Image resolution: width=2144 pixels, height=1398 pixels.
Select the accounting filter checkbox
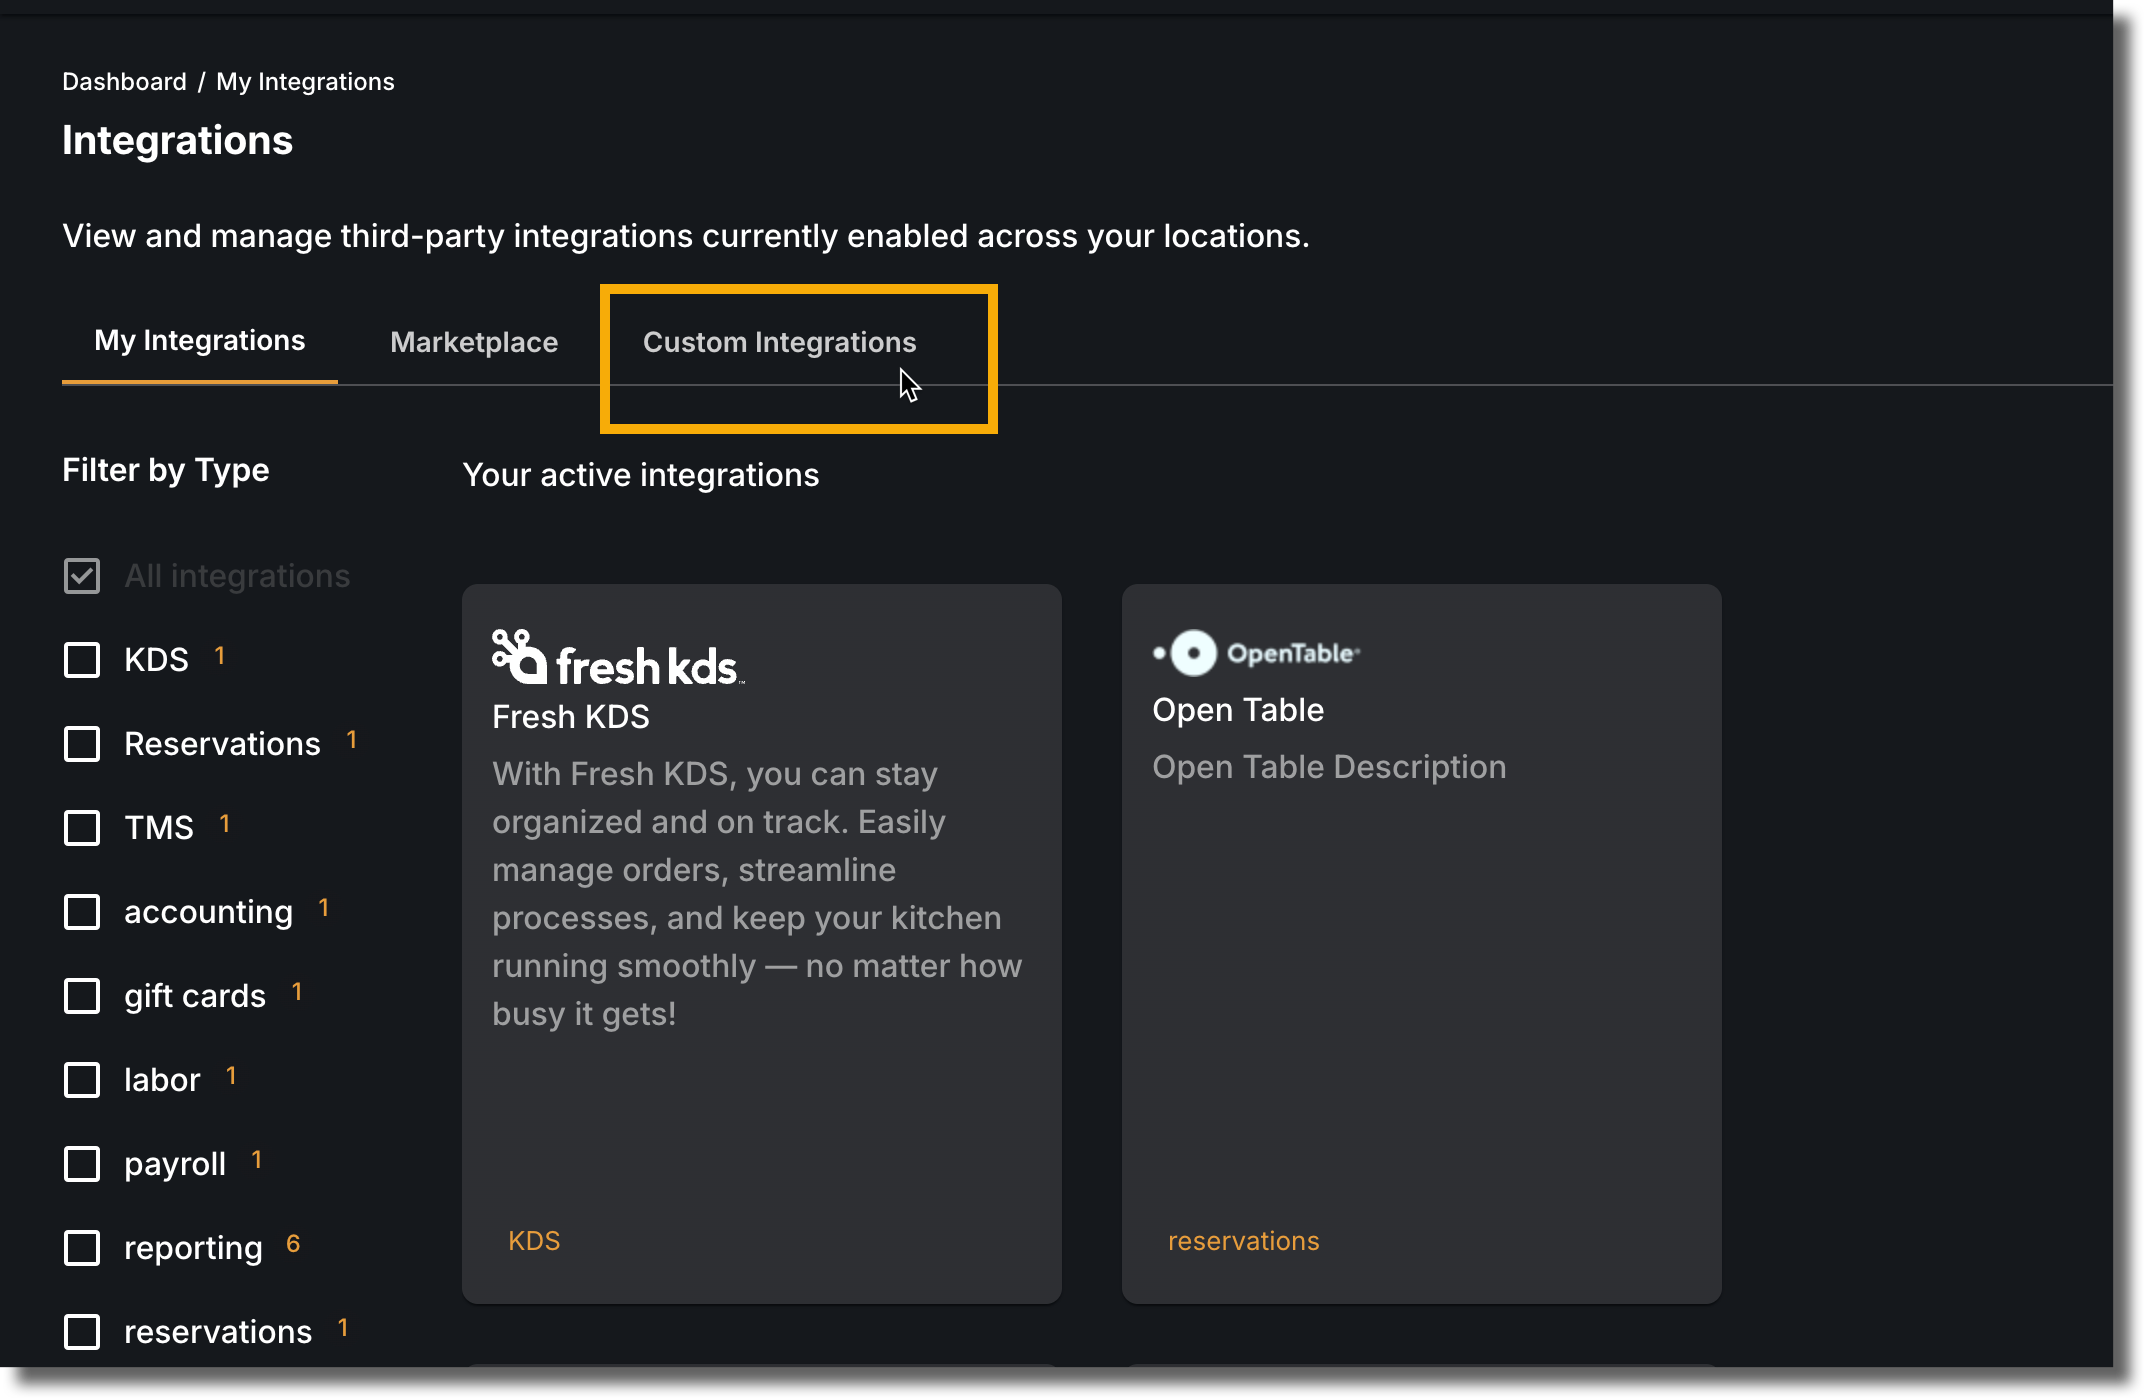(82, 912)
